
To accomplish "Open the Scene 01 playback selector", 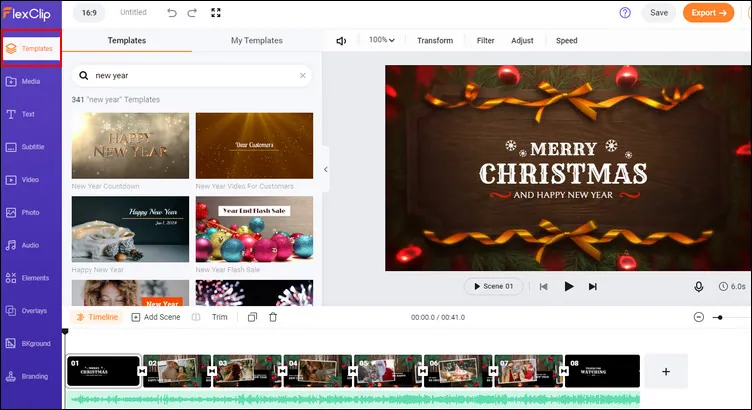I will tap(494, 286).
